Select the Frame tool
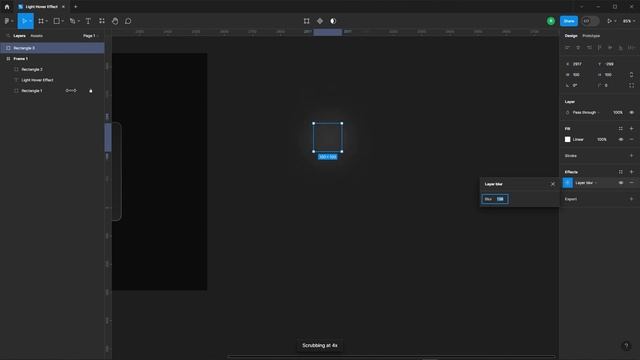The image size is (640, 360). coord(41,21)
